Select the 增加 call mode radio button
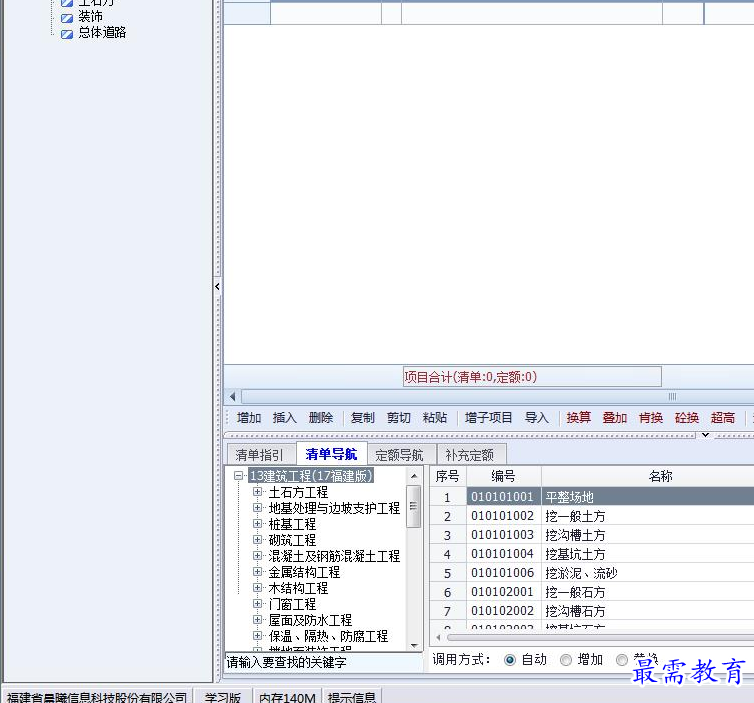The height and width of the screenshot is (703, 754). 566,660
